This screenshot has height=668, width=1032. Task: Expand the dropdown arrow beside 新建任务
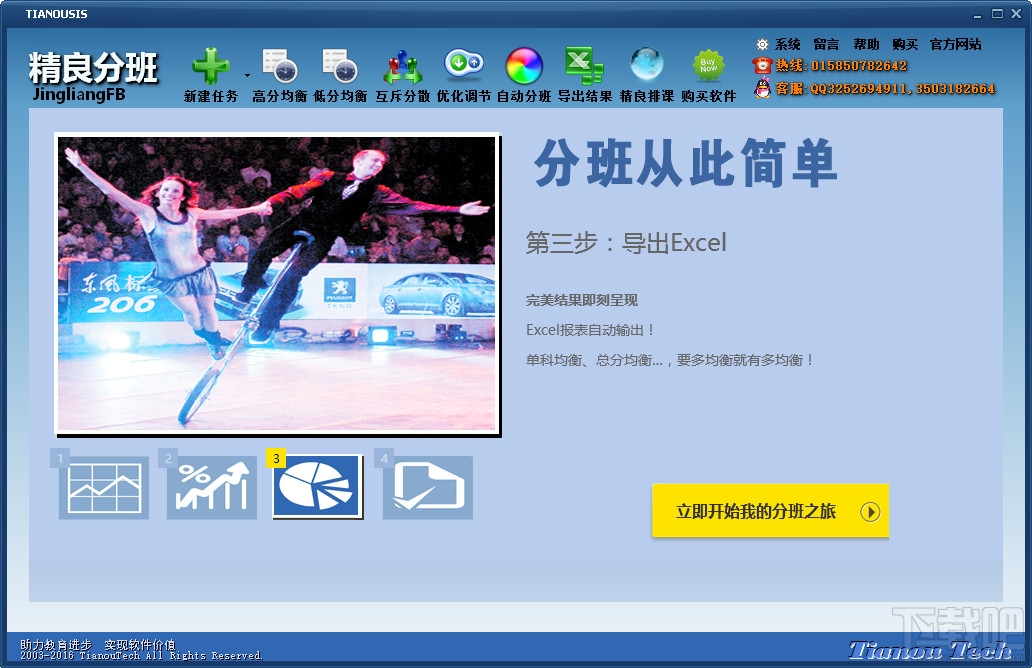click(x=247, y=76)
